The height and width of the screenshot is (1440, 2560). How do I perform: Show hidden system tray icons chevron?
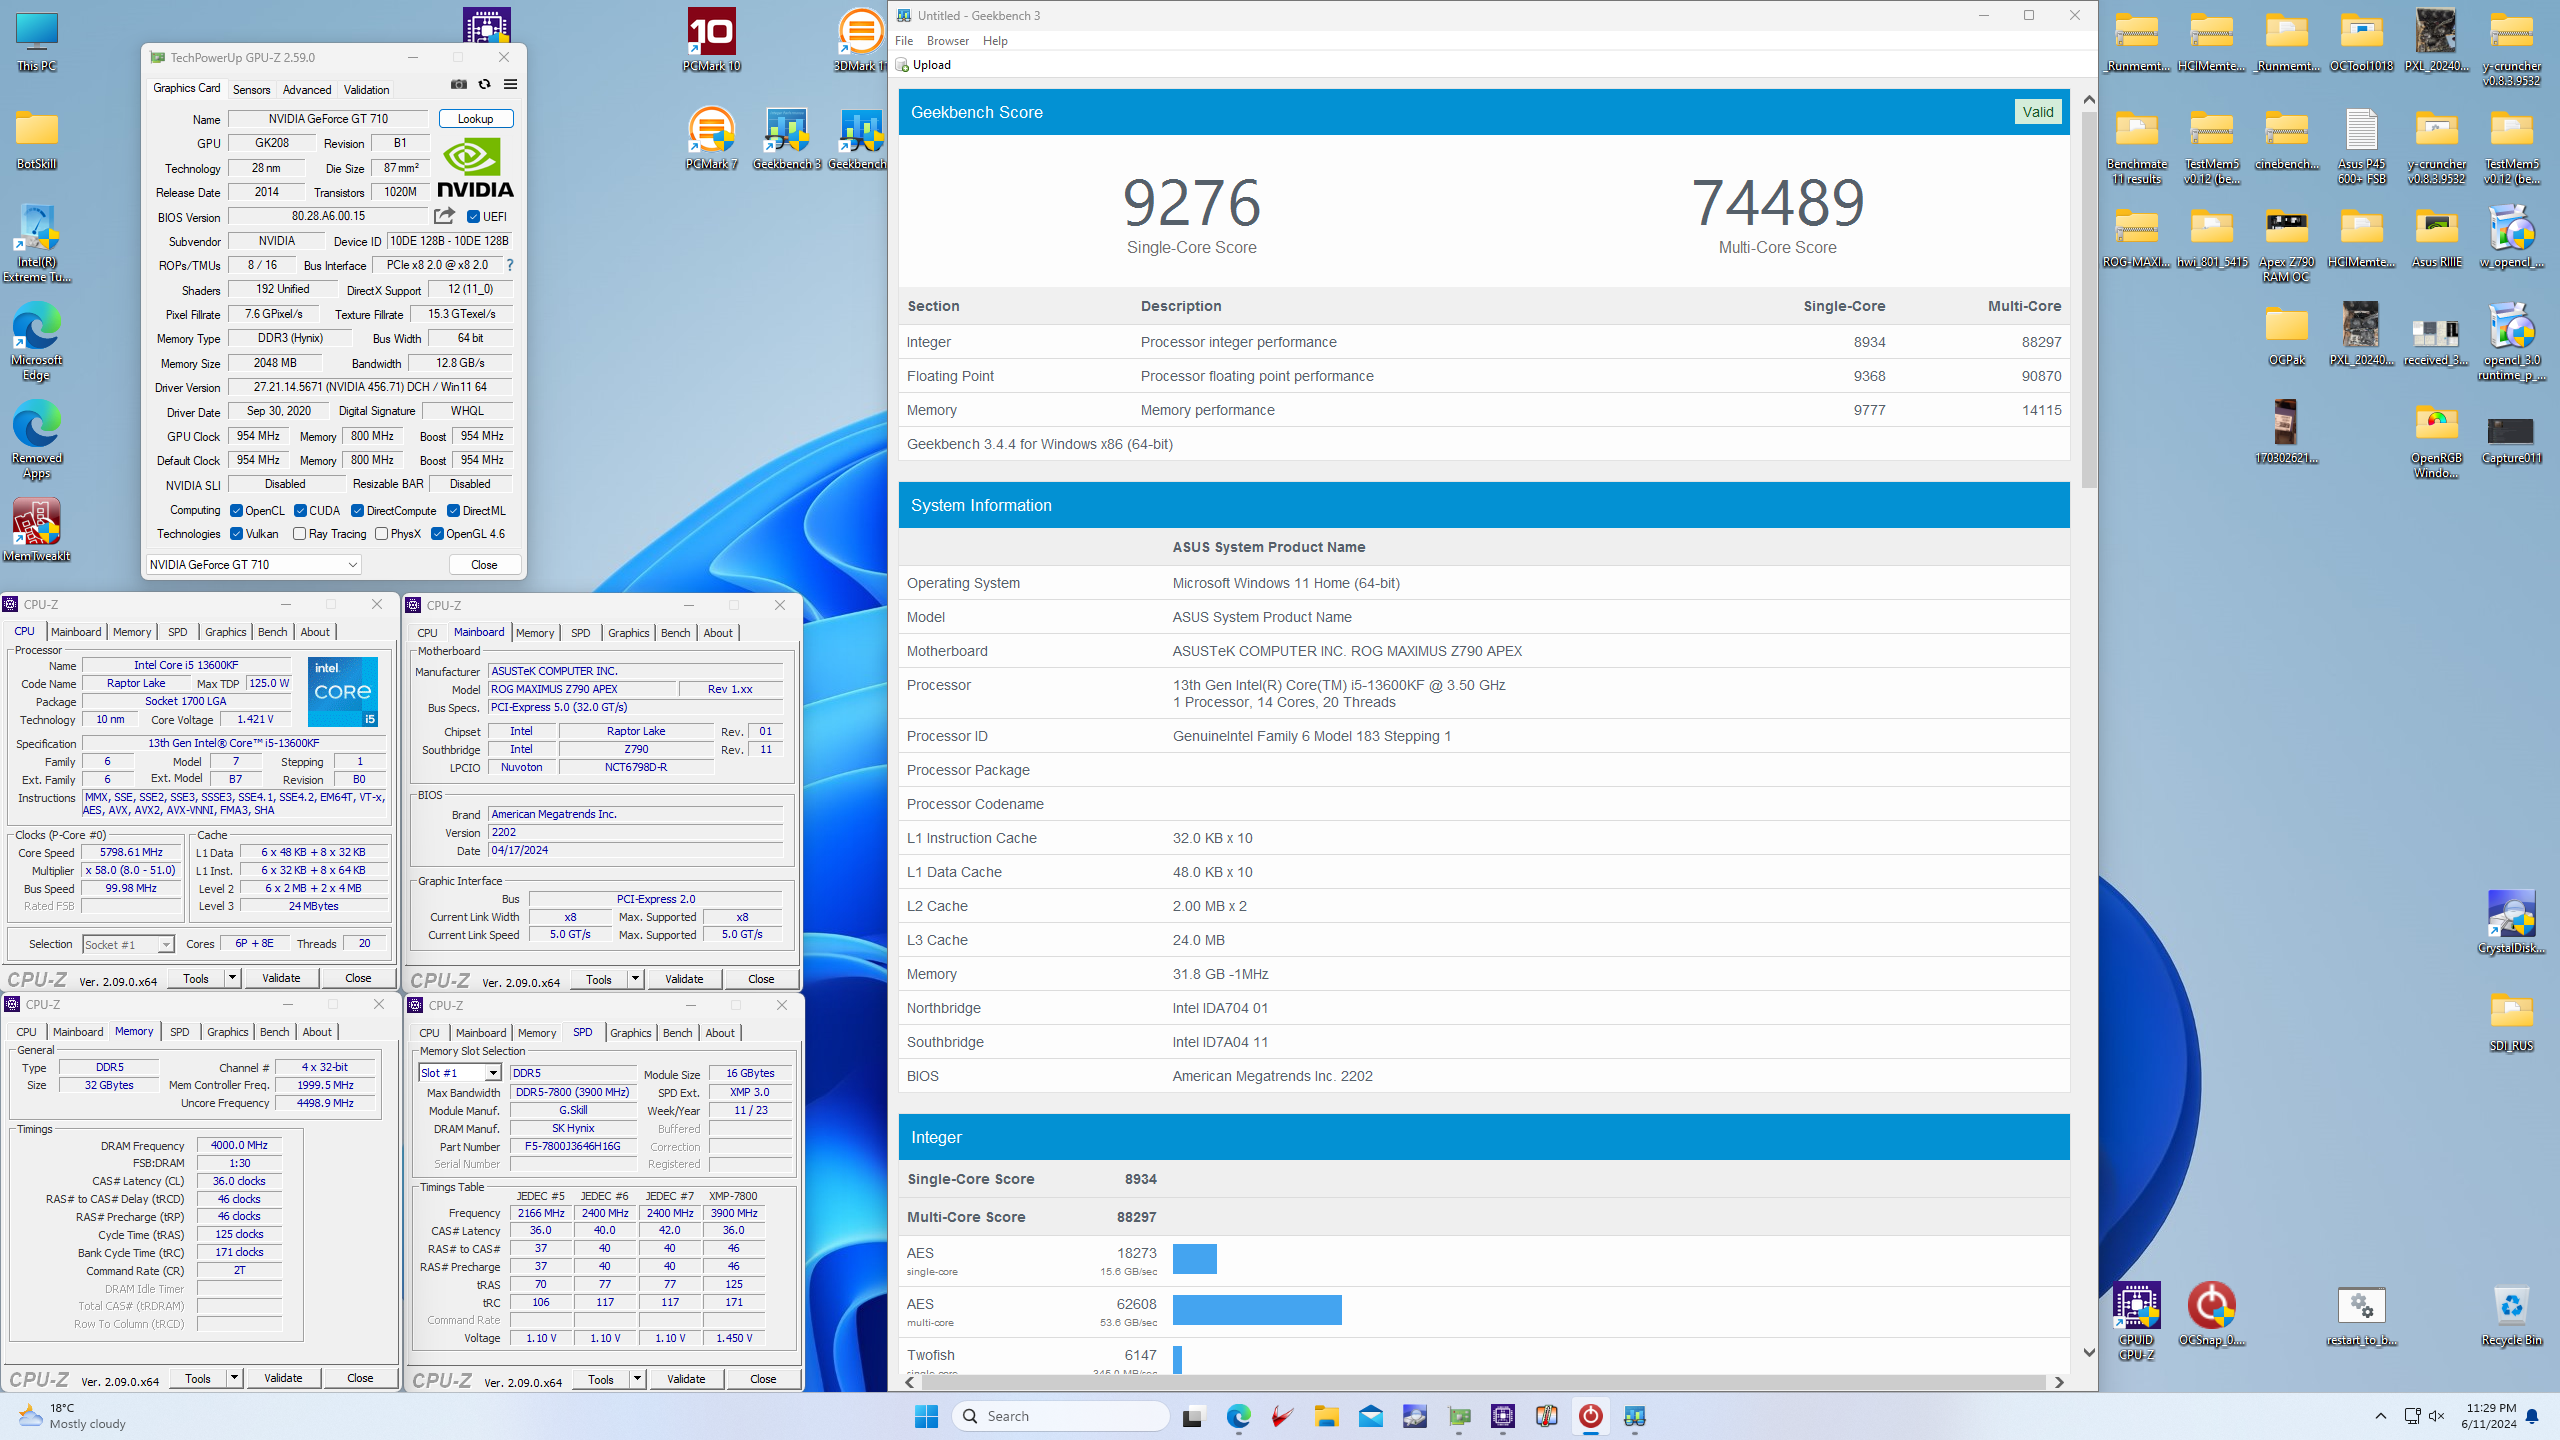pyautogui.click(x=2381, y=1416)
